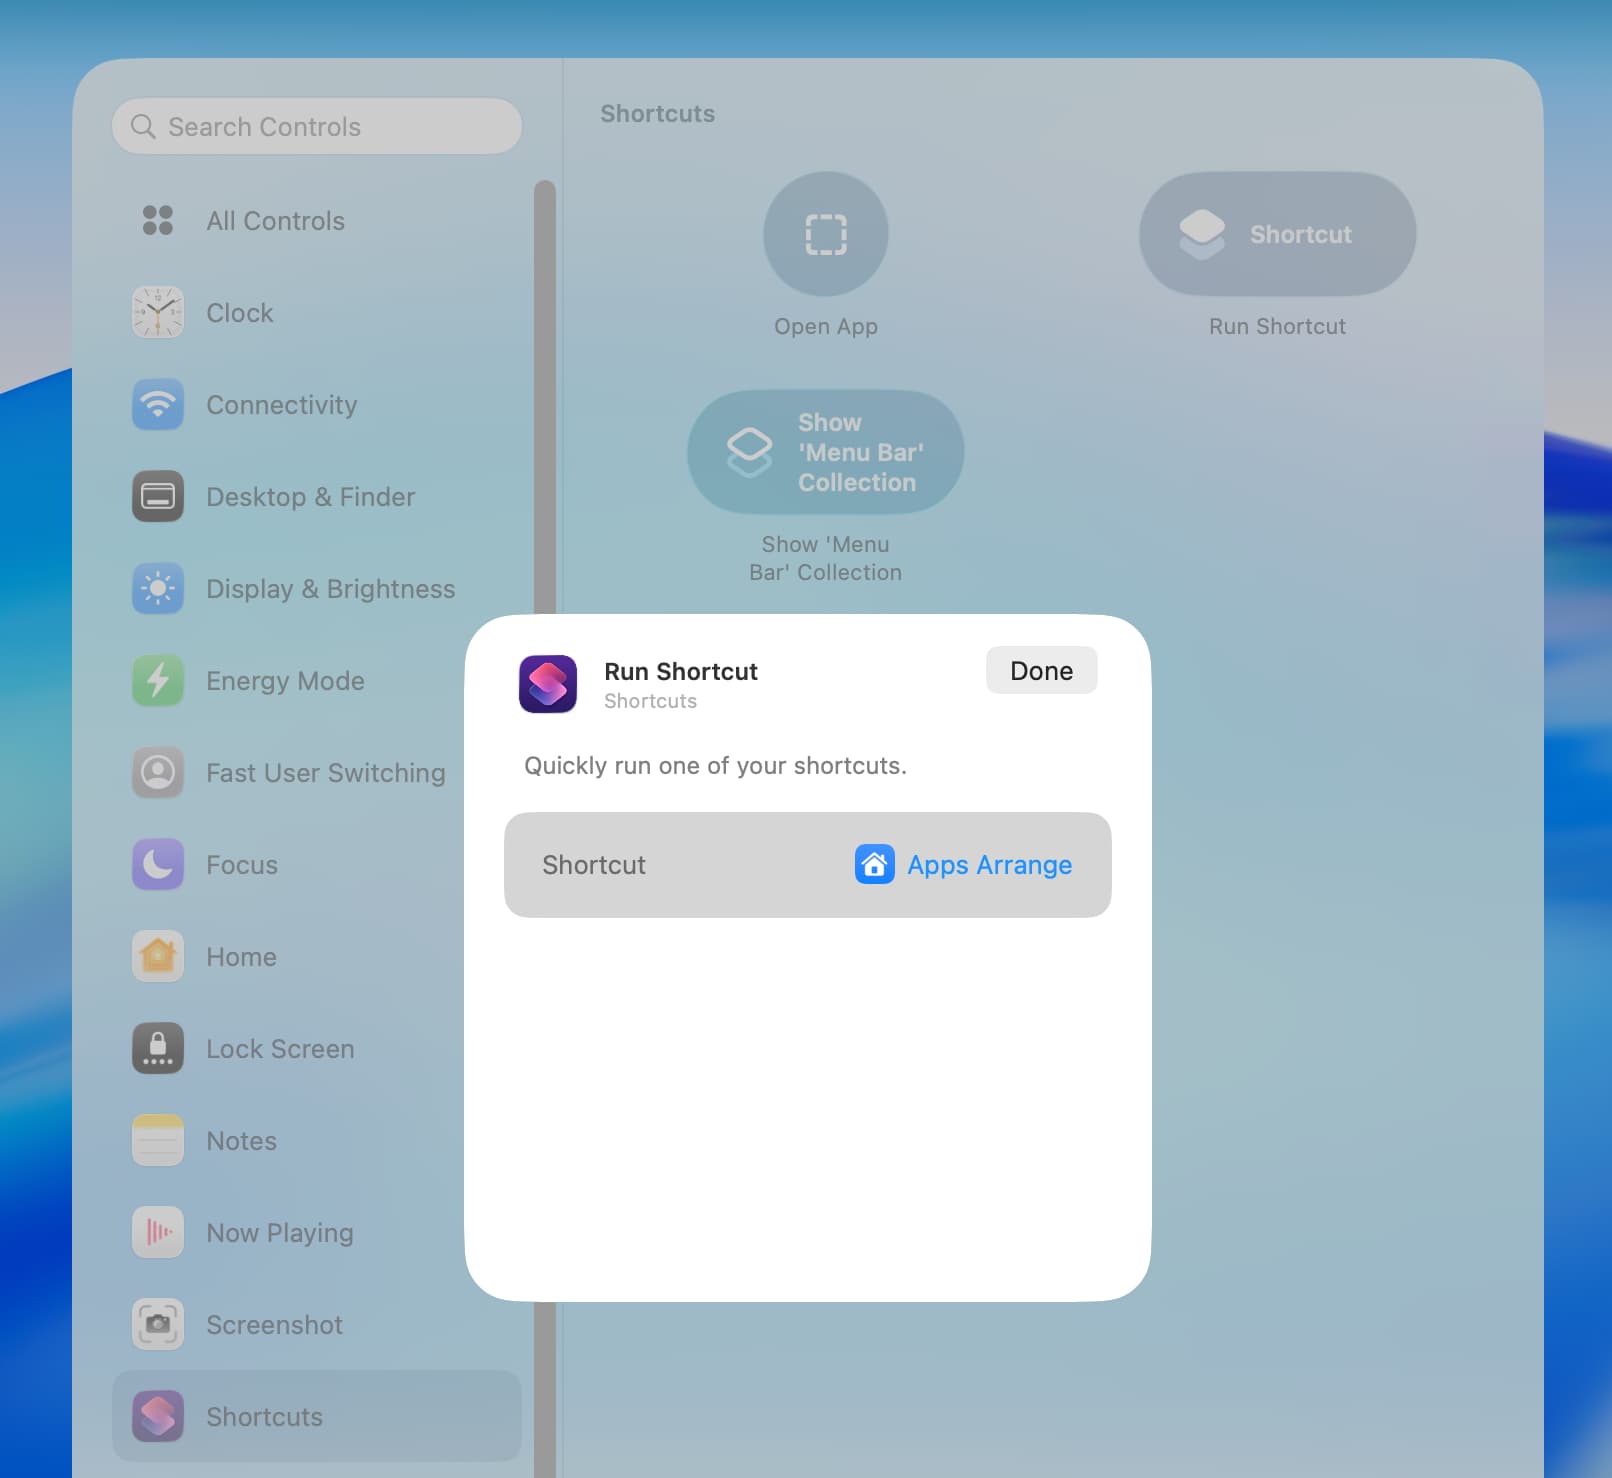Click the Shortcut pill control
This screenshot has height=1478, width=1612.
point(1277,234)
